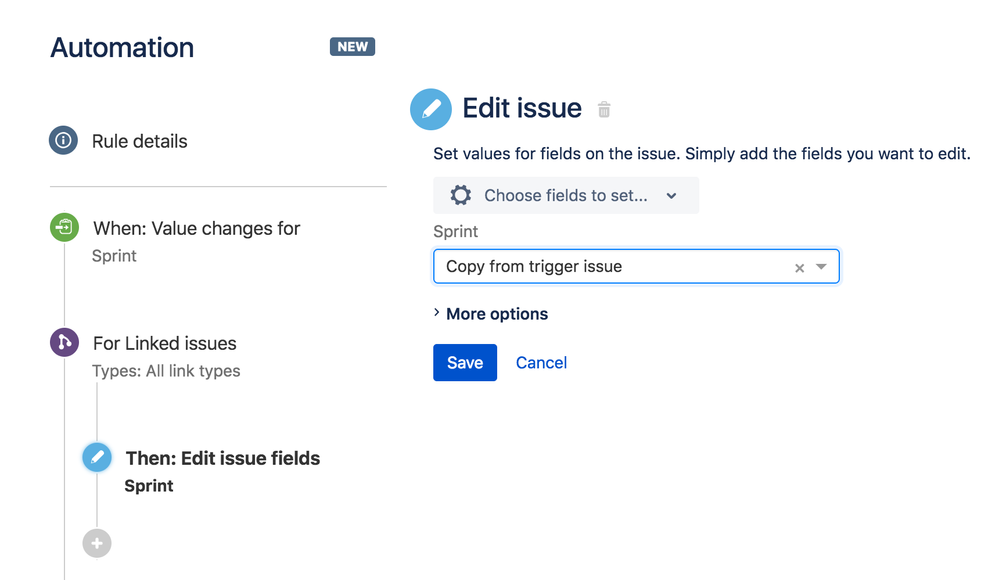Open the For Linked issues branch step
The image size is (999, 580).
pos(164,342)
